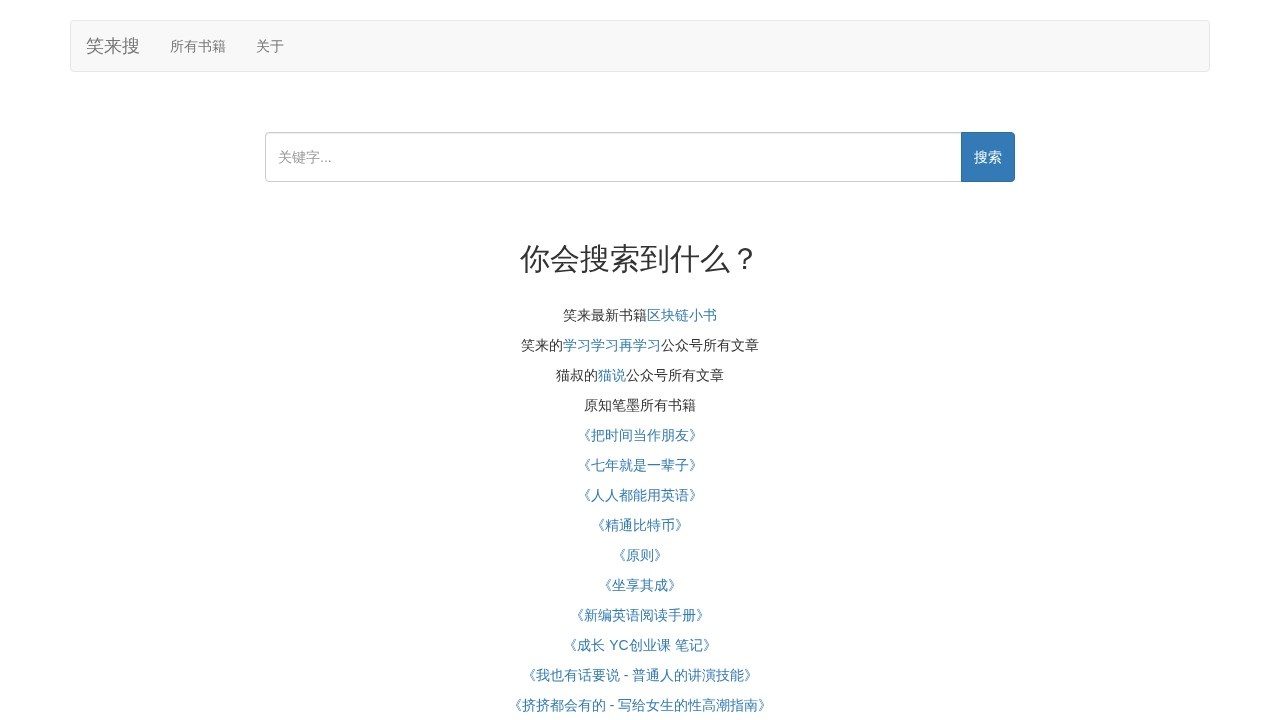Click the 猫说 公众号 link
The height and width of the screenshot is (720, 1280).
pyautogui.click(x=611, y=375)
